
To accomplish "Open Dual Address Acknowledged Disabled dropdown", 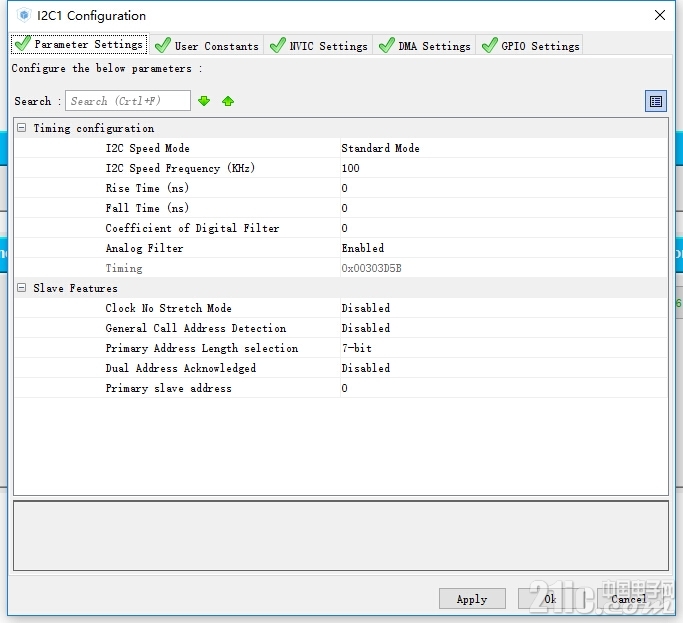I will point(503,368).
